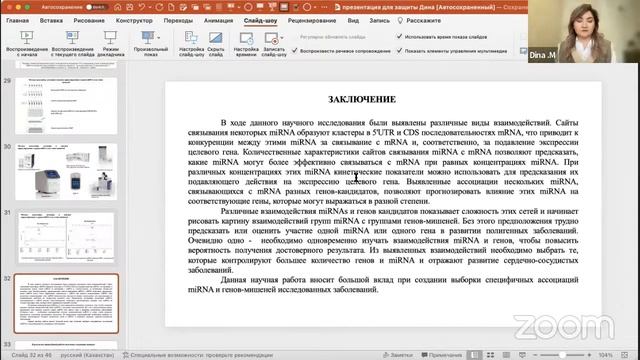Click the 104% zoom level
Screen dimensions: 640x360
tap(605, 355)
